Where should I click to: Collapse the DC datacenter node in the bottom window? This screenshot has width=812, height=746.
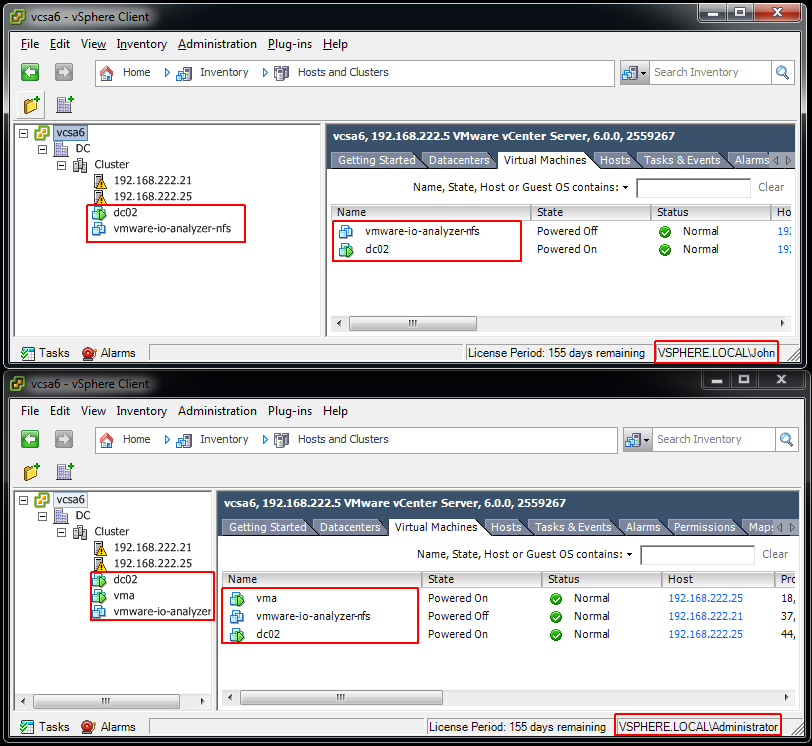(x=42, y=516)
